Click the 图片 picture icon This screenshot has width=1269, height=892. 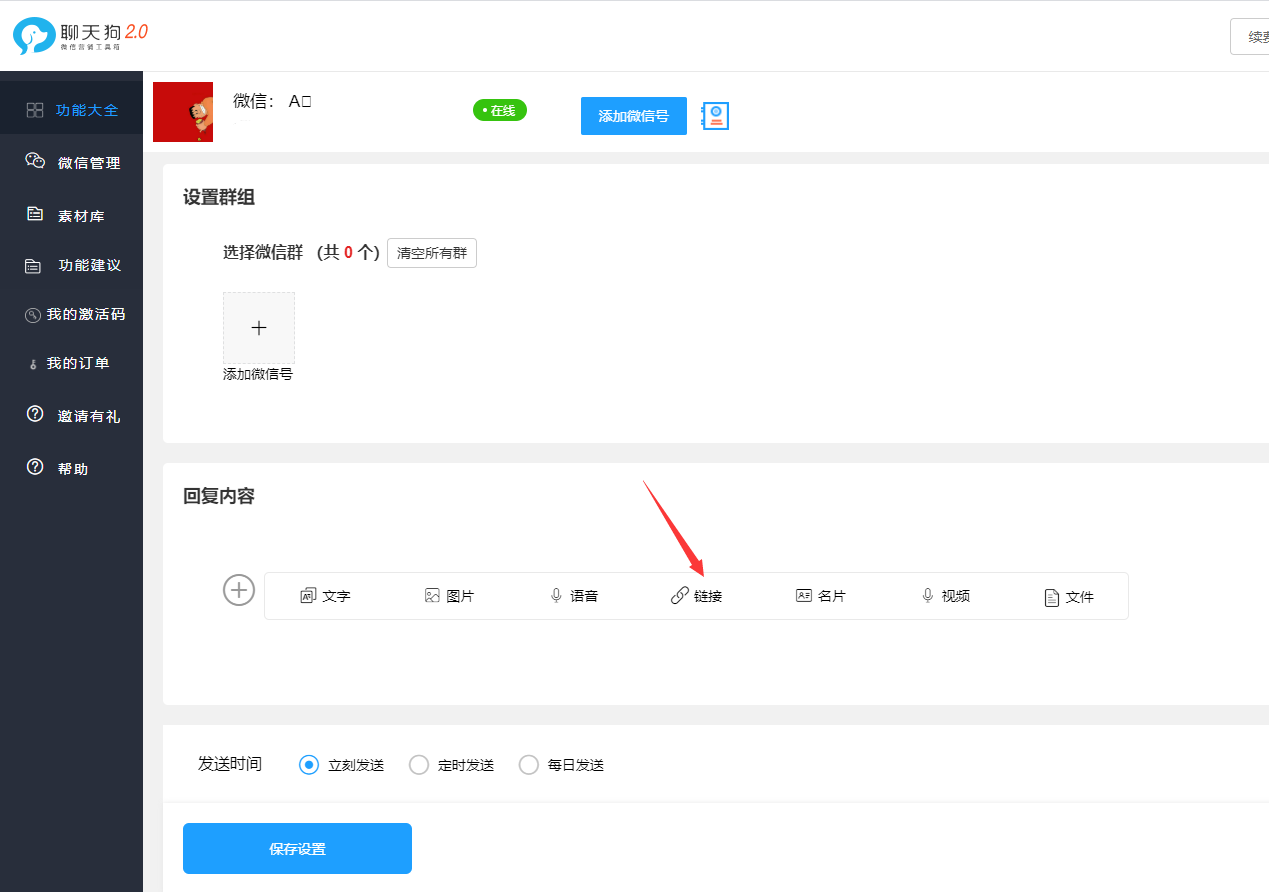pos(432,596)
